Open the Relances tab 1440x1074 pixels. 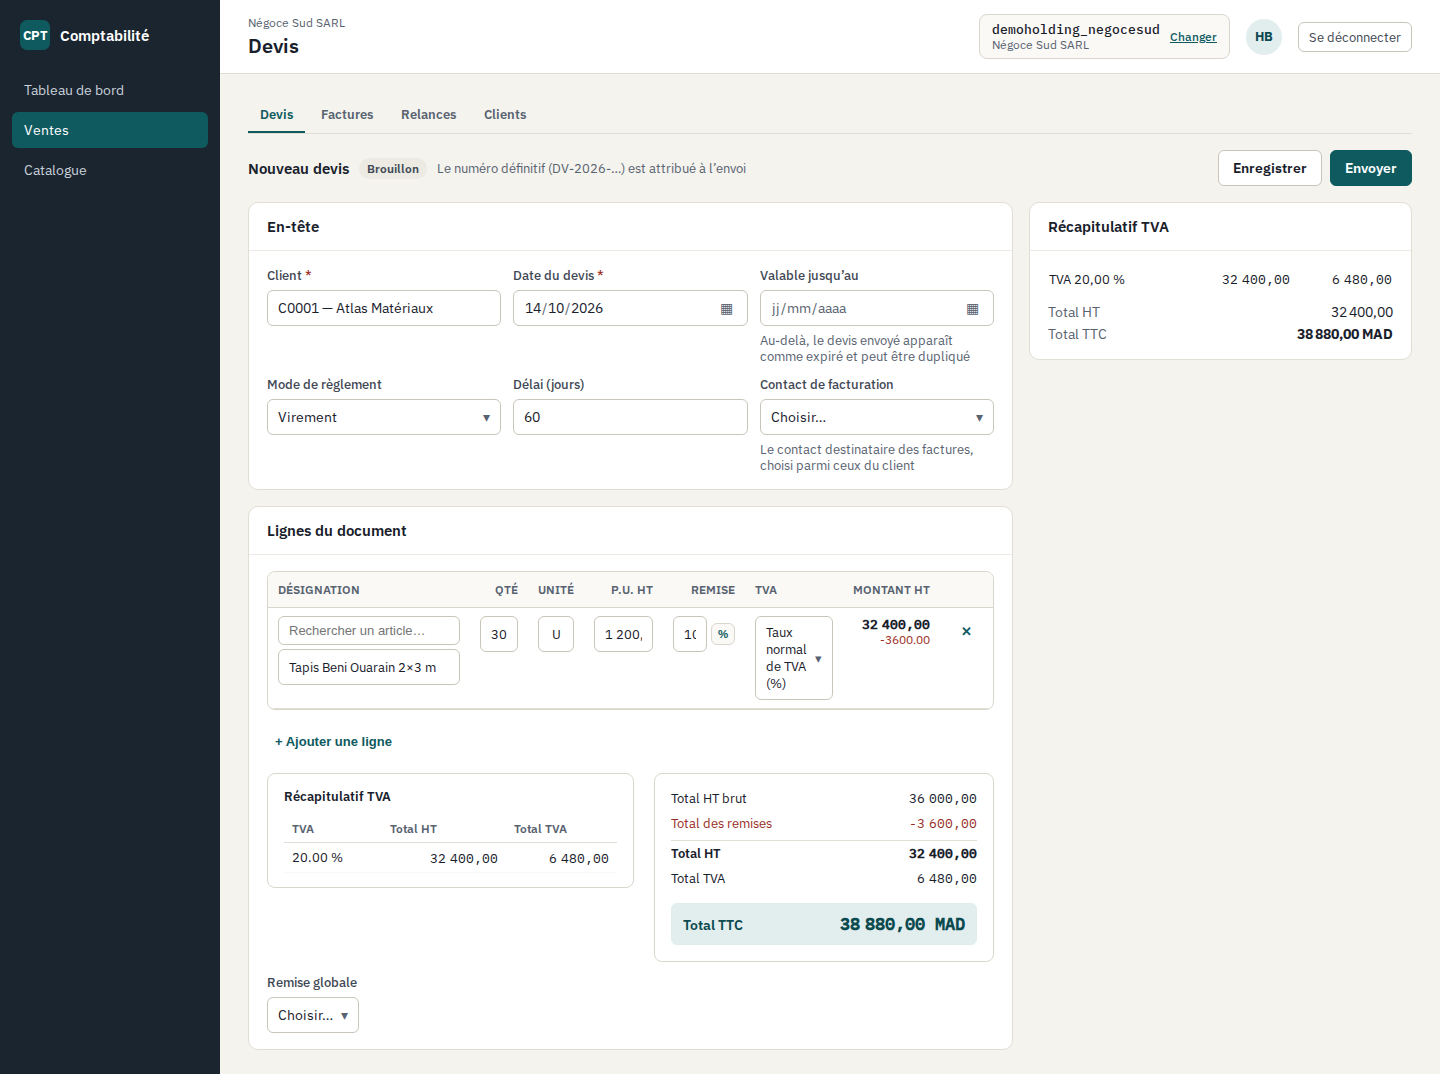(x=429, y=115)
